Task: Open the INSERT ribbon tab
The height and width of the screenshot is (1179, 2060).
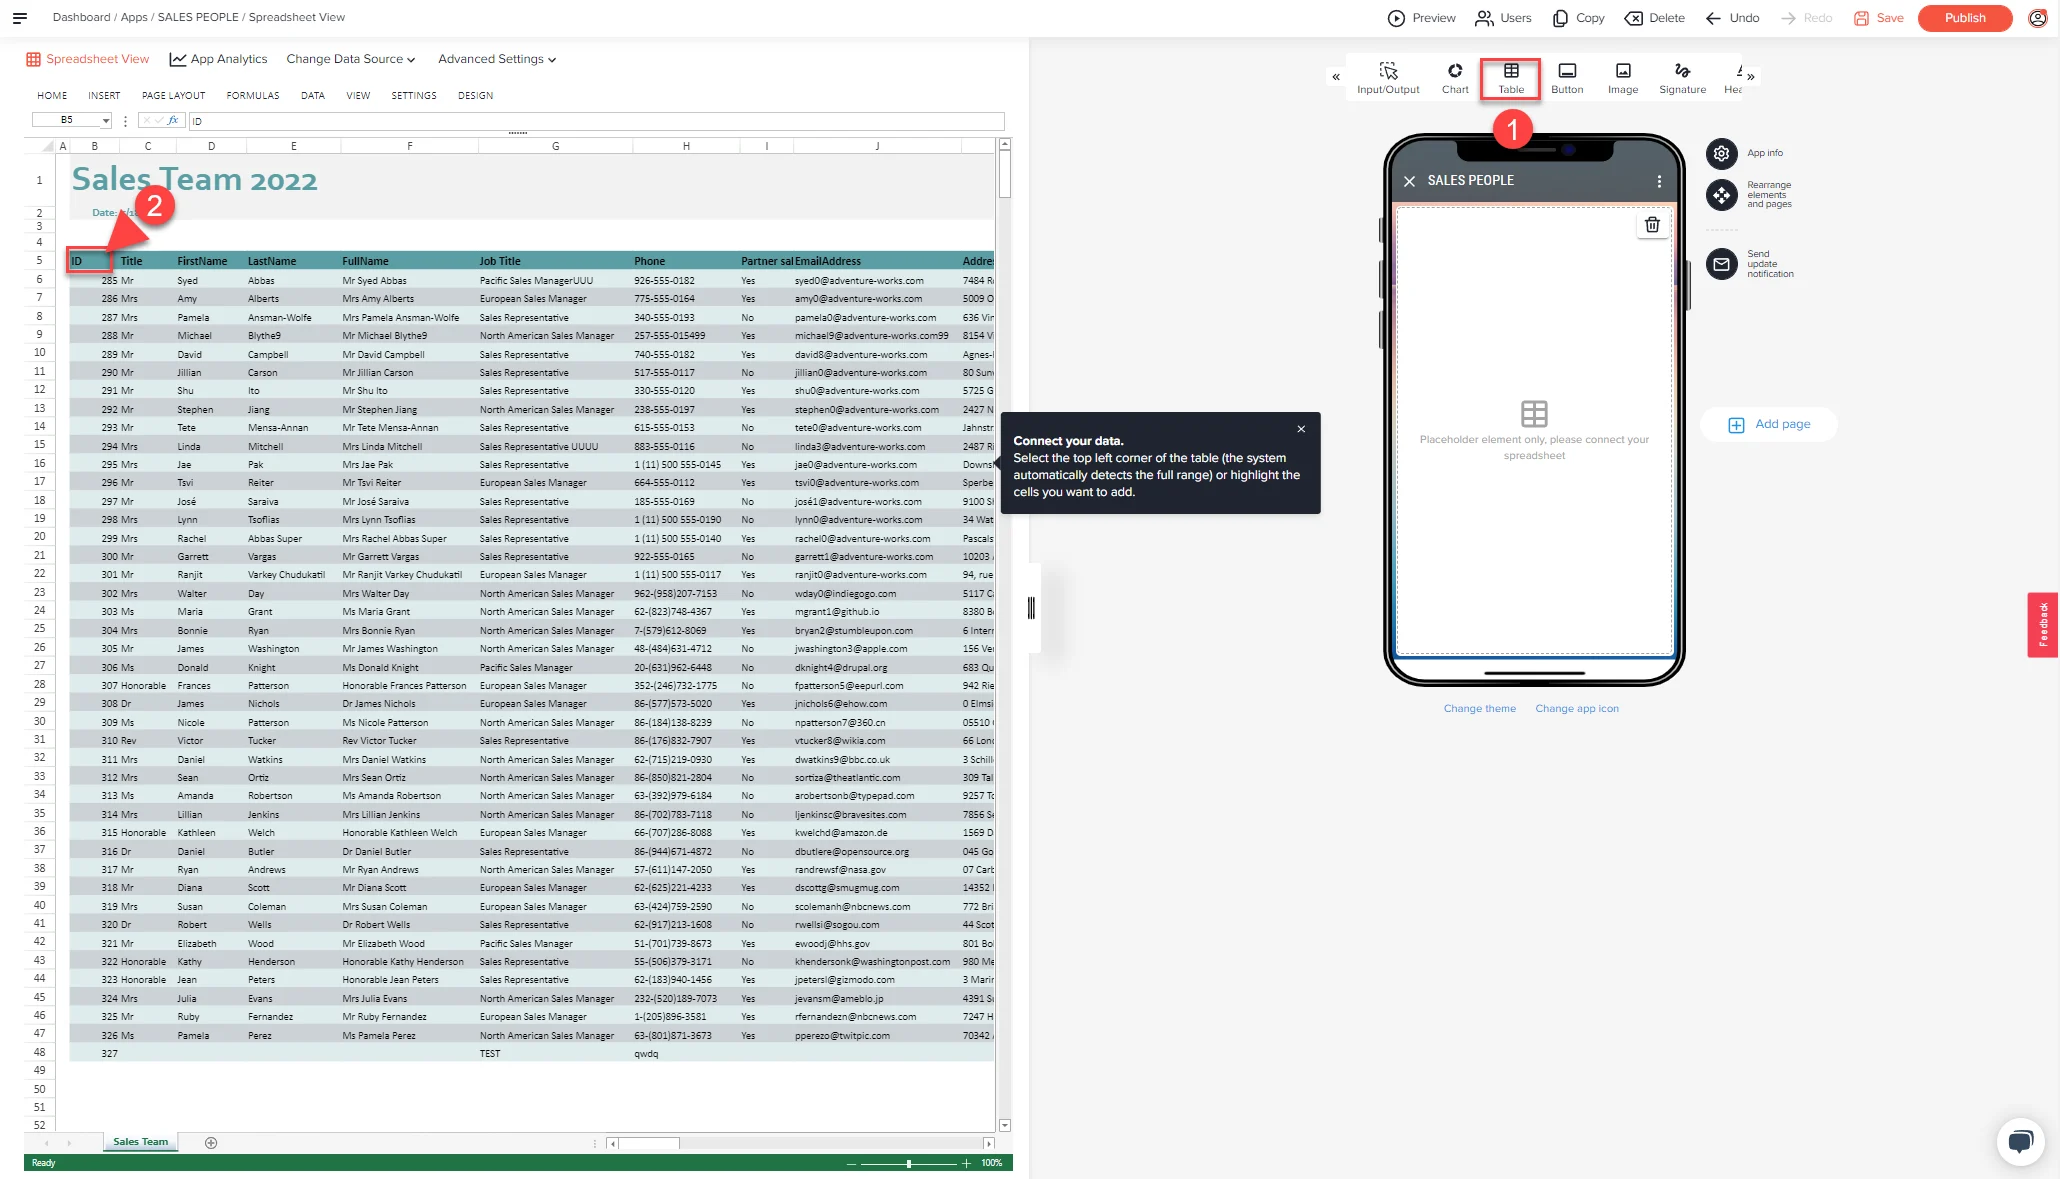Action: click(x=104, y=96)
